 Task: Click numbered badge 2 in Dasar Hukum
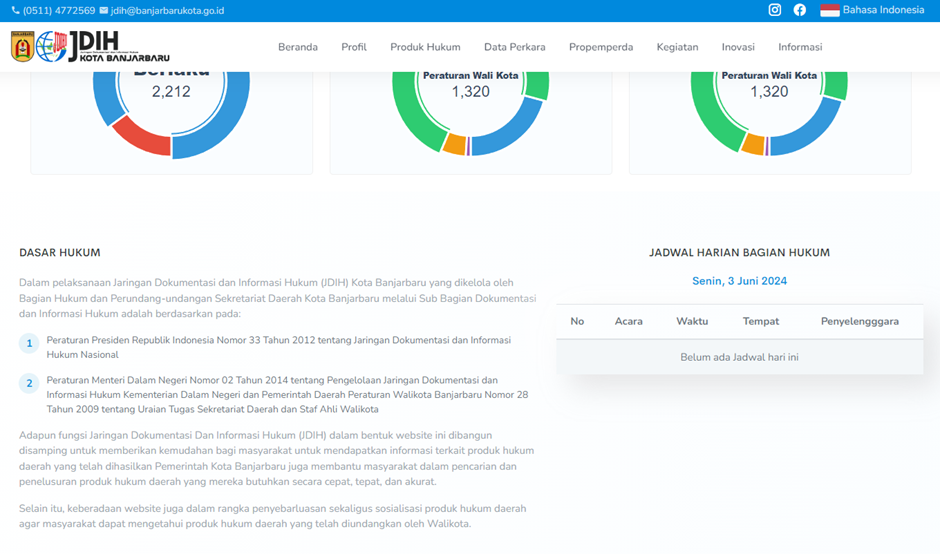30,383
